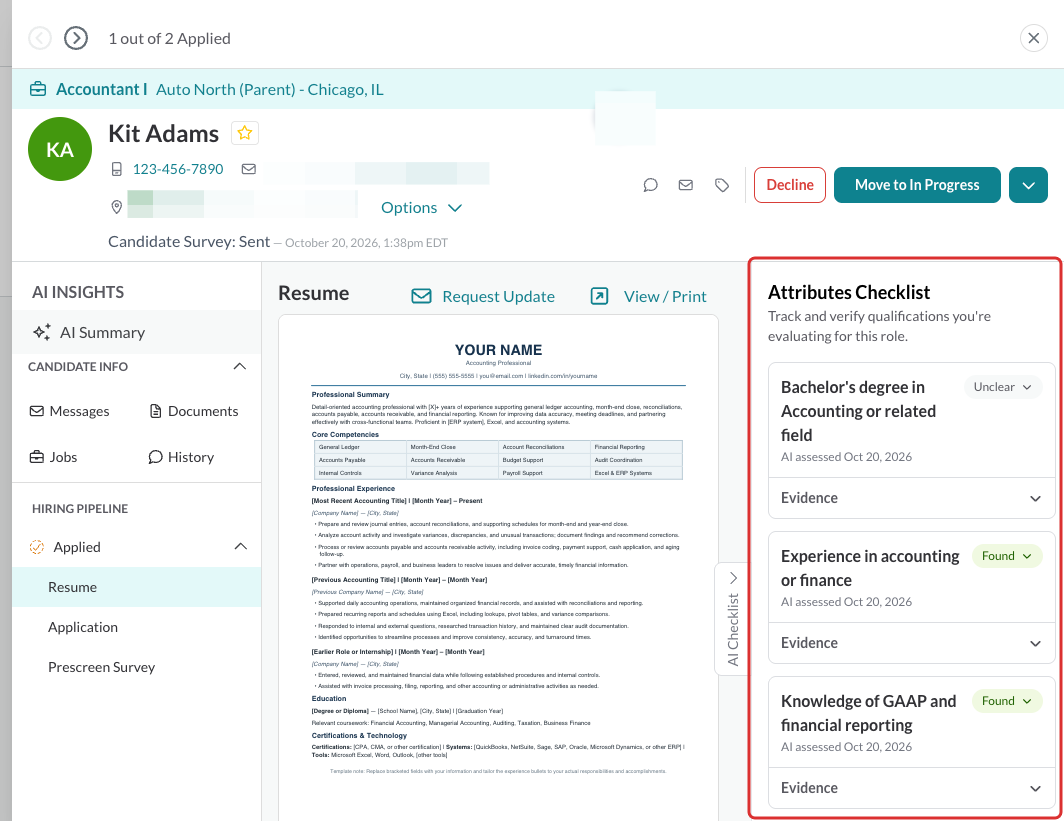Screen dimensions: 1064x821
Task: Collapse the AI Checklist side tab
Action: [x=732, y=619]
